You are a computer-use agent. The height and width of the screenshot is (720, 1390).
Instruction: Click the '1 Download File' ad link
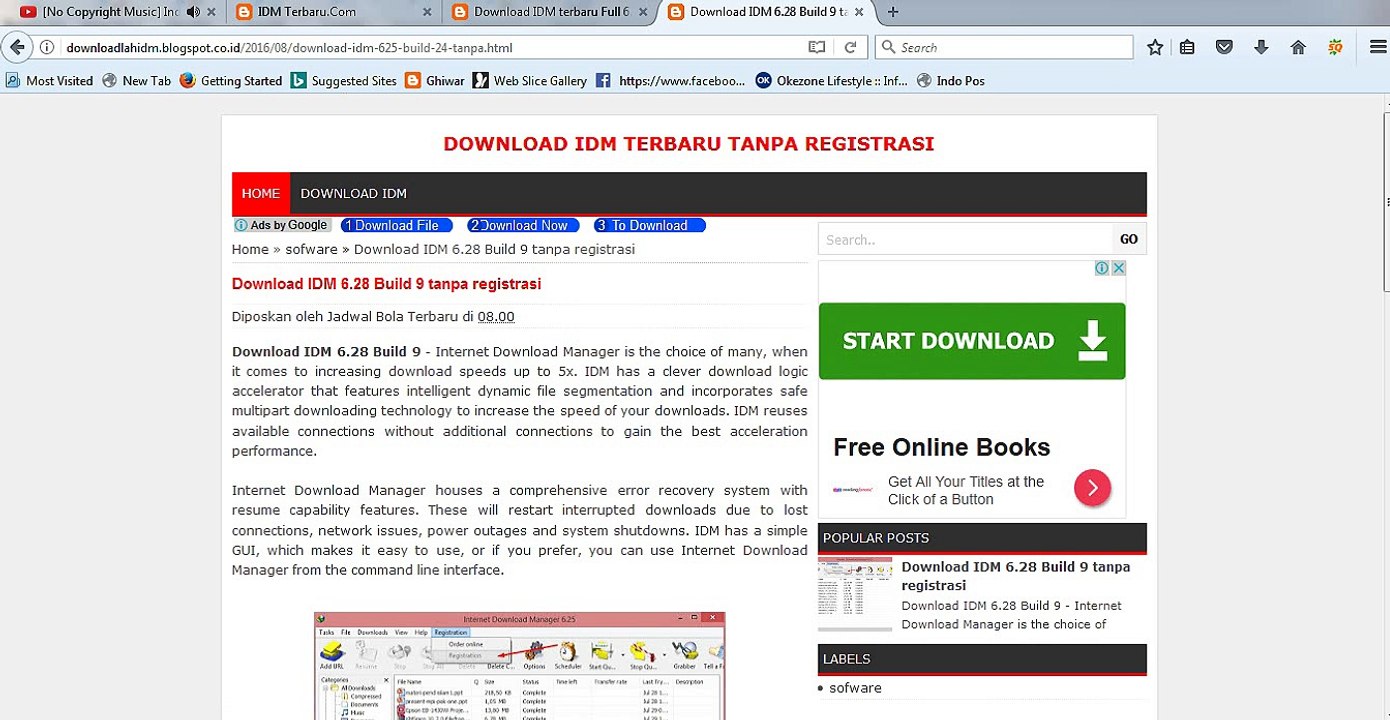point(397,226)
